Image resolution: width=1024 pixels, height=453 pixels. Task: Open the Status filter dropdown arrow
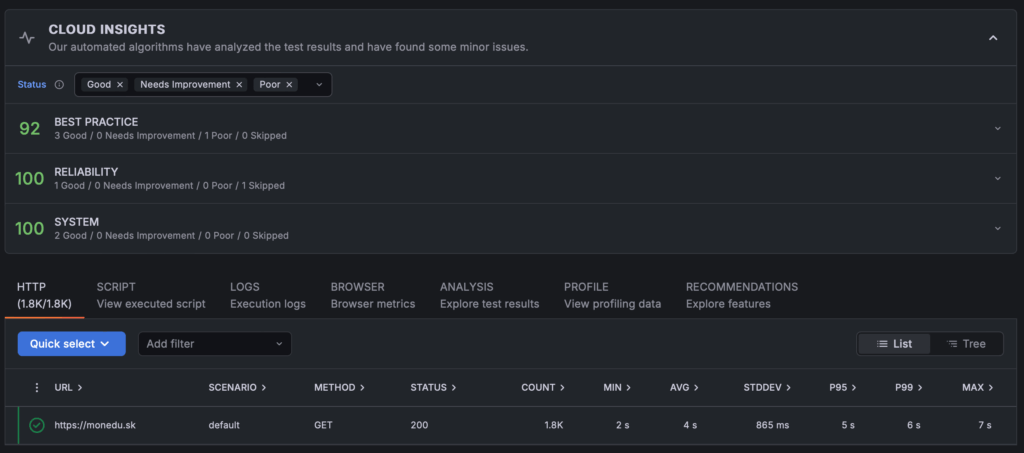[319, 84]
